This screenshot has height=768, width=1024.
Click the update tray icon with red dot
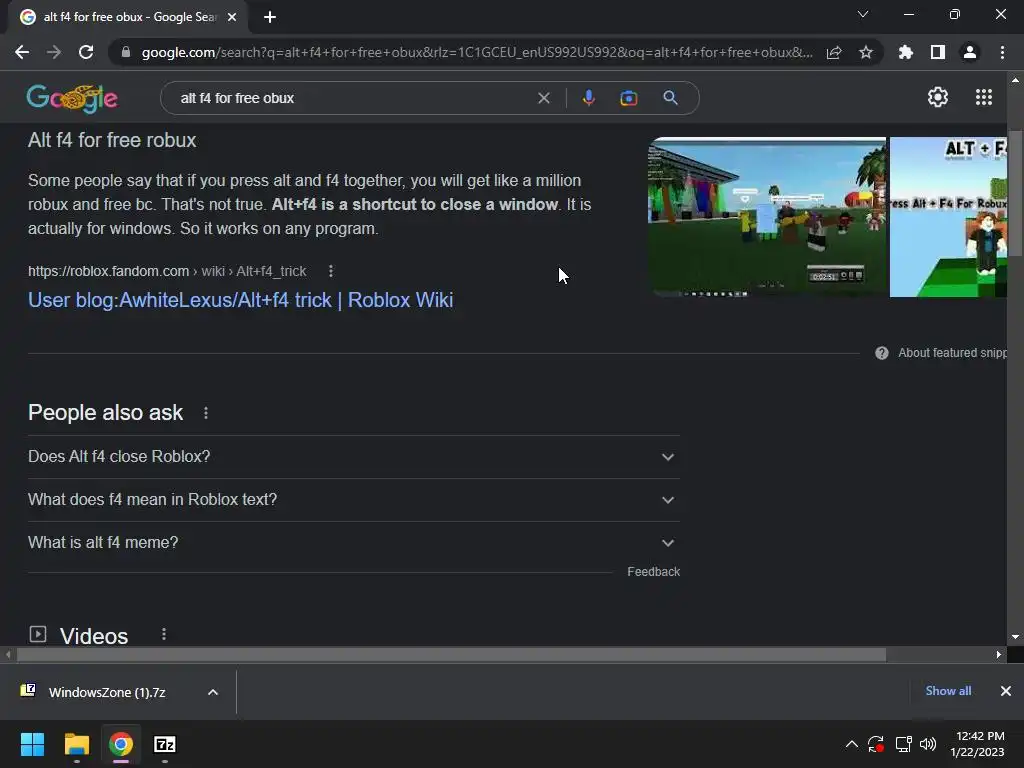(x=876, y=744)
